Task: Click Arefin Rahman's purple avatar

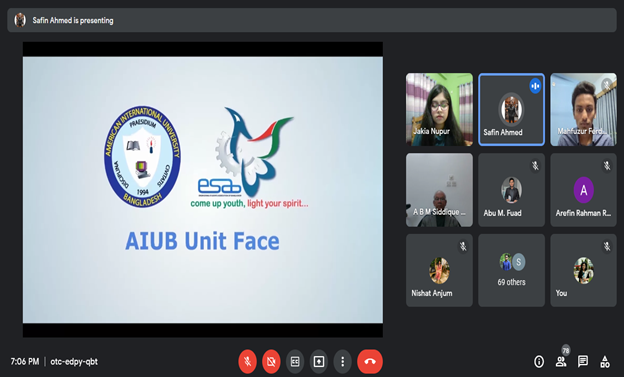Action: click(x=583, y=190)
